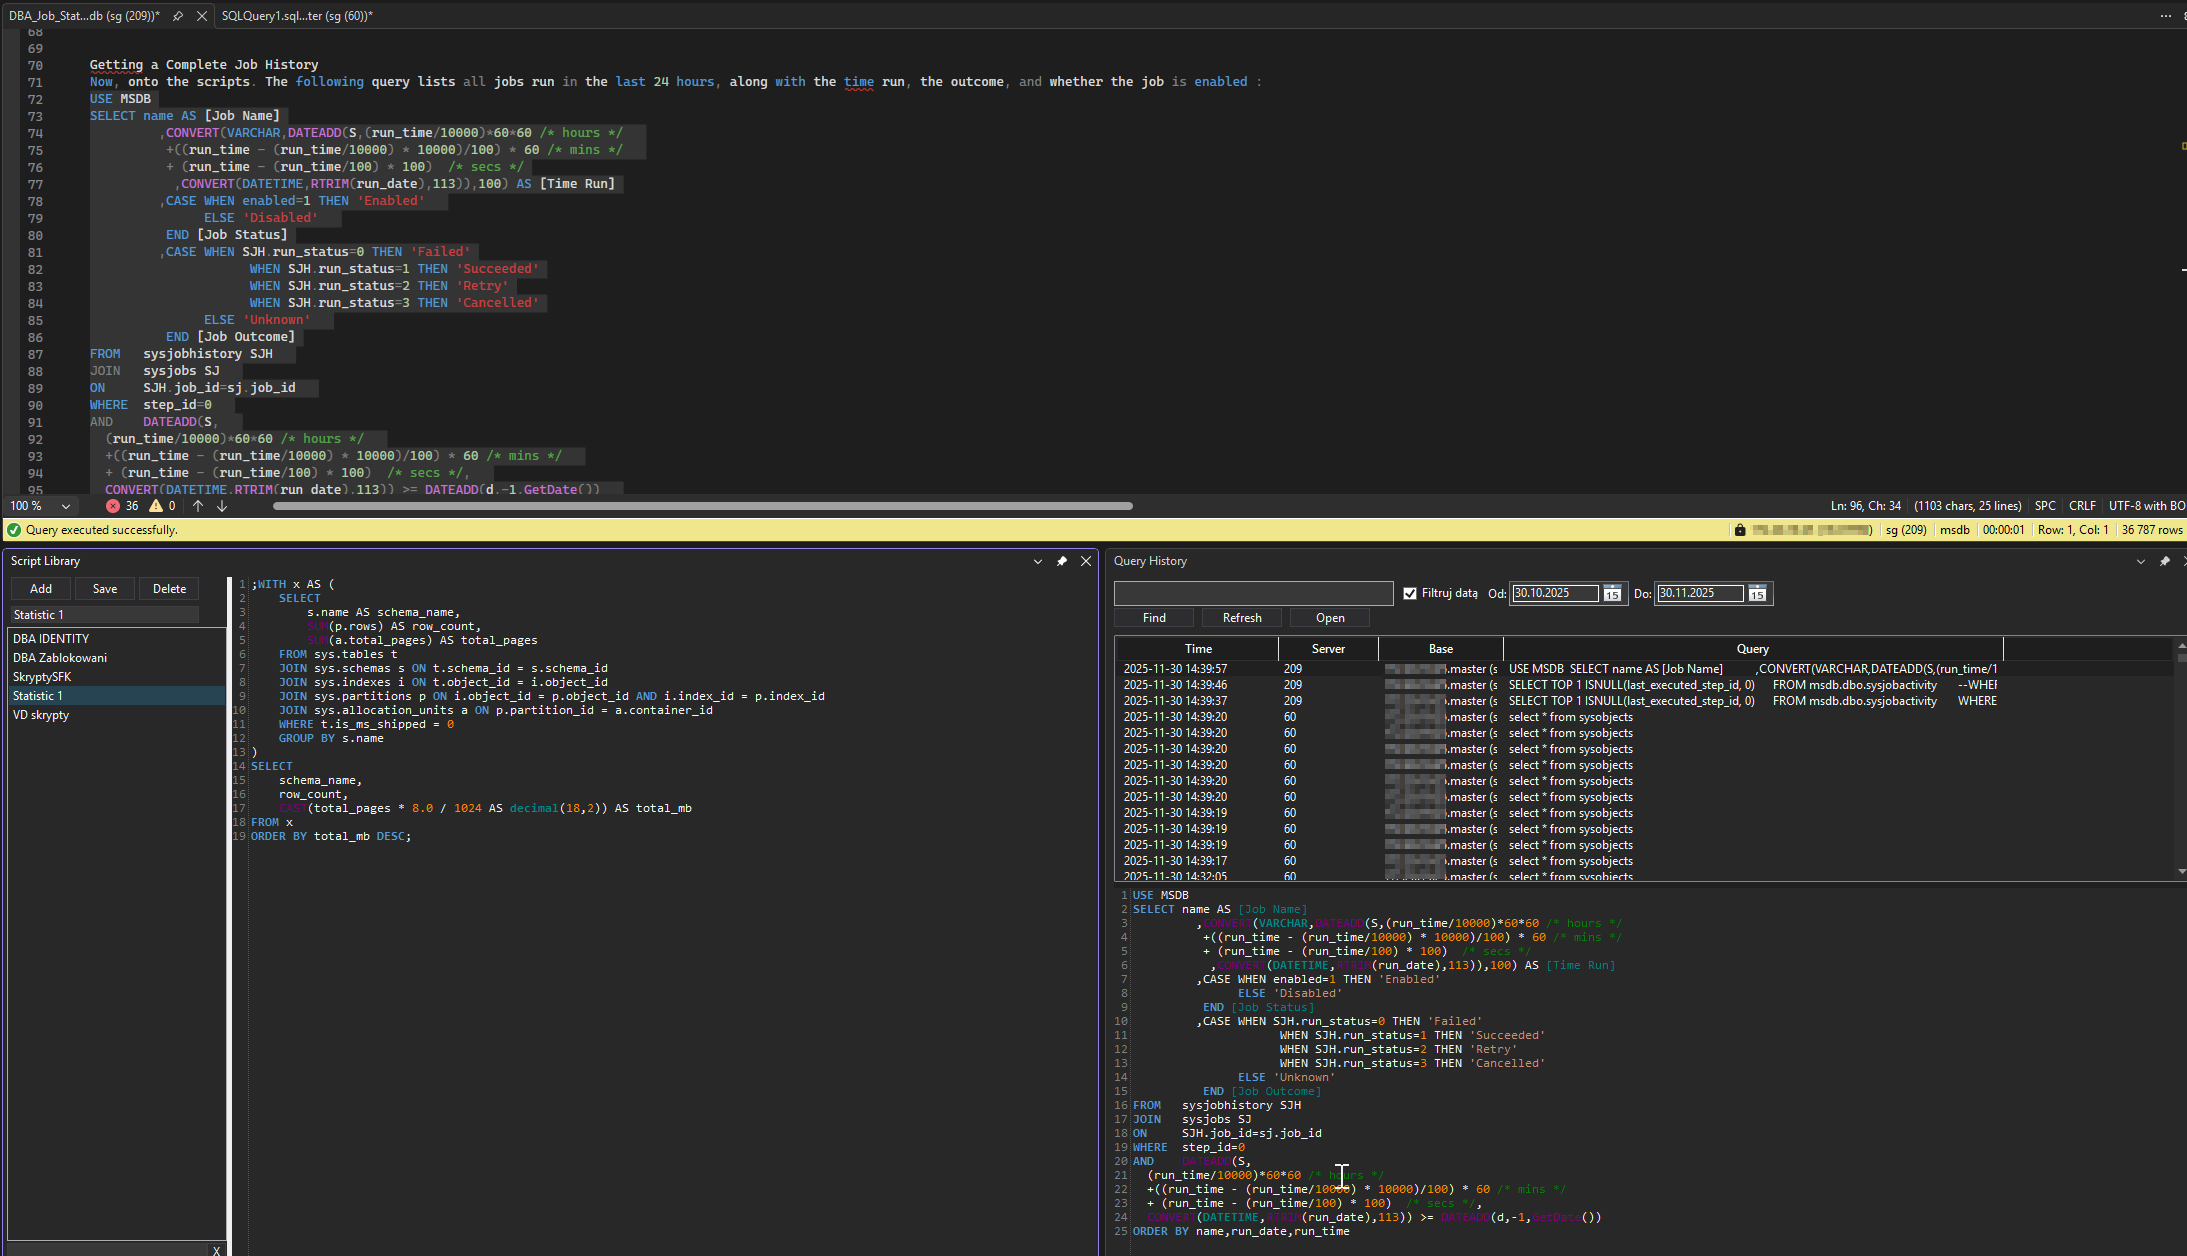The width and height of the screenshot is (2187, 1256).
Task: Toggle the Filtruj datą checkbox
Action: tap(1410, 594)
